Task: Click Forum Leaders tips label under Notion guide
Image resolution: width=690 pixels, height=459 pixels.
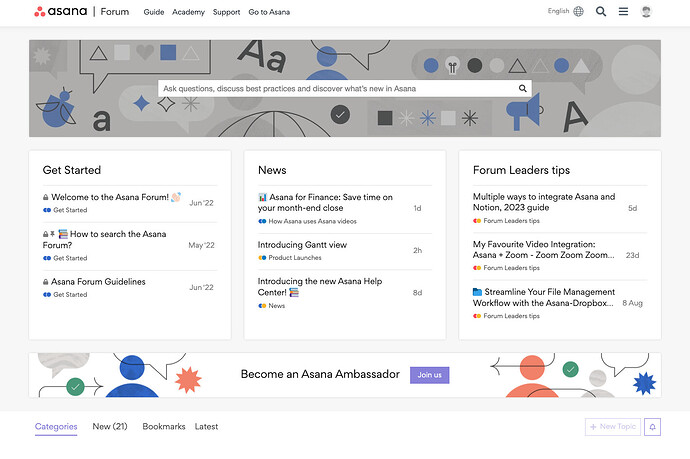Action: (x=511, y=221)
